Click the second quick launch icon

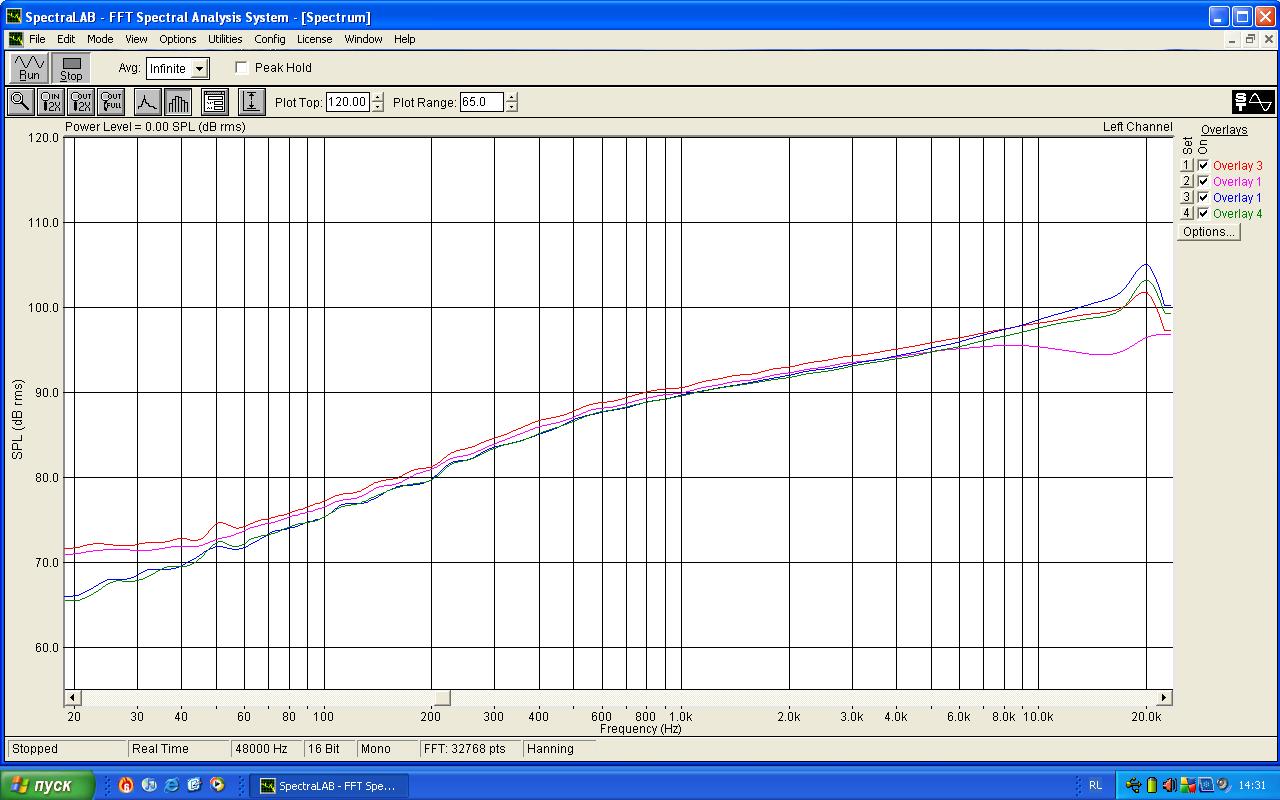click(x=149, y=785)
